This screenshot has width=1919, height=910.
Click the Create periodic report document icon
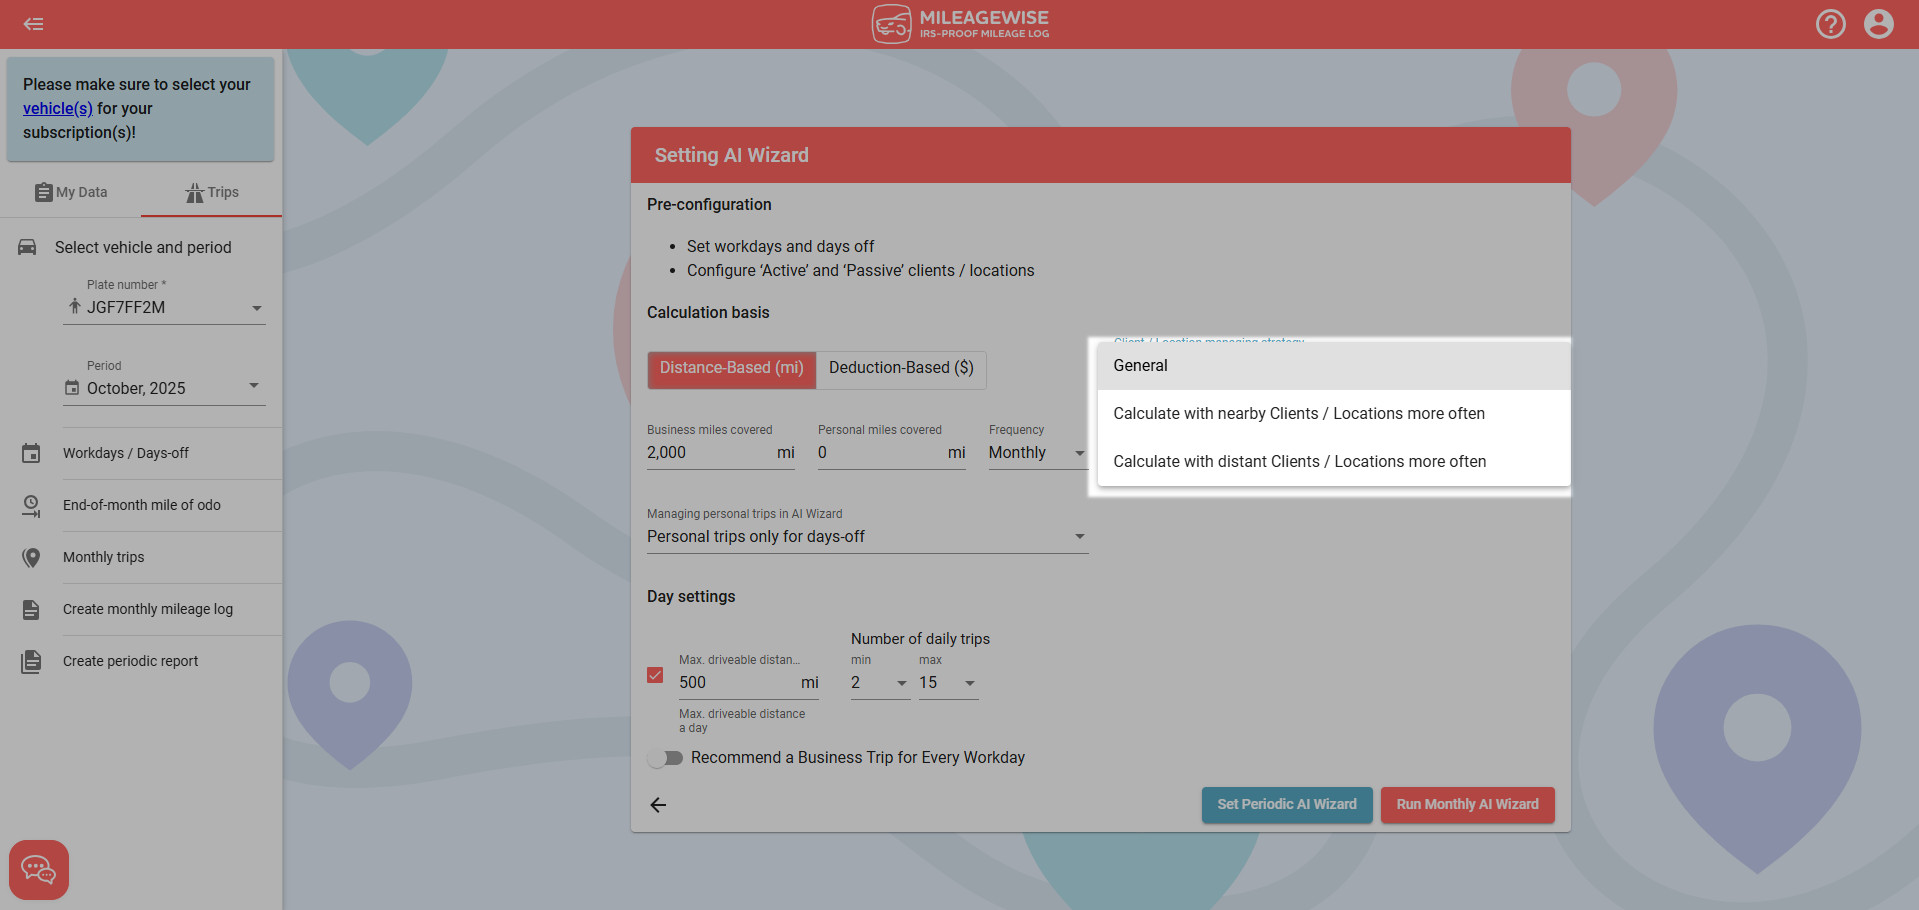pyautogui.click(x=31, y=661)
